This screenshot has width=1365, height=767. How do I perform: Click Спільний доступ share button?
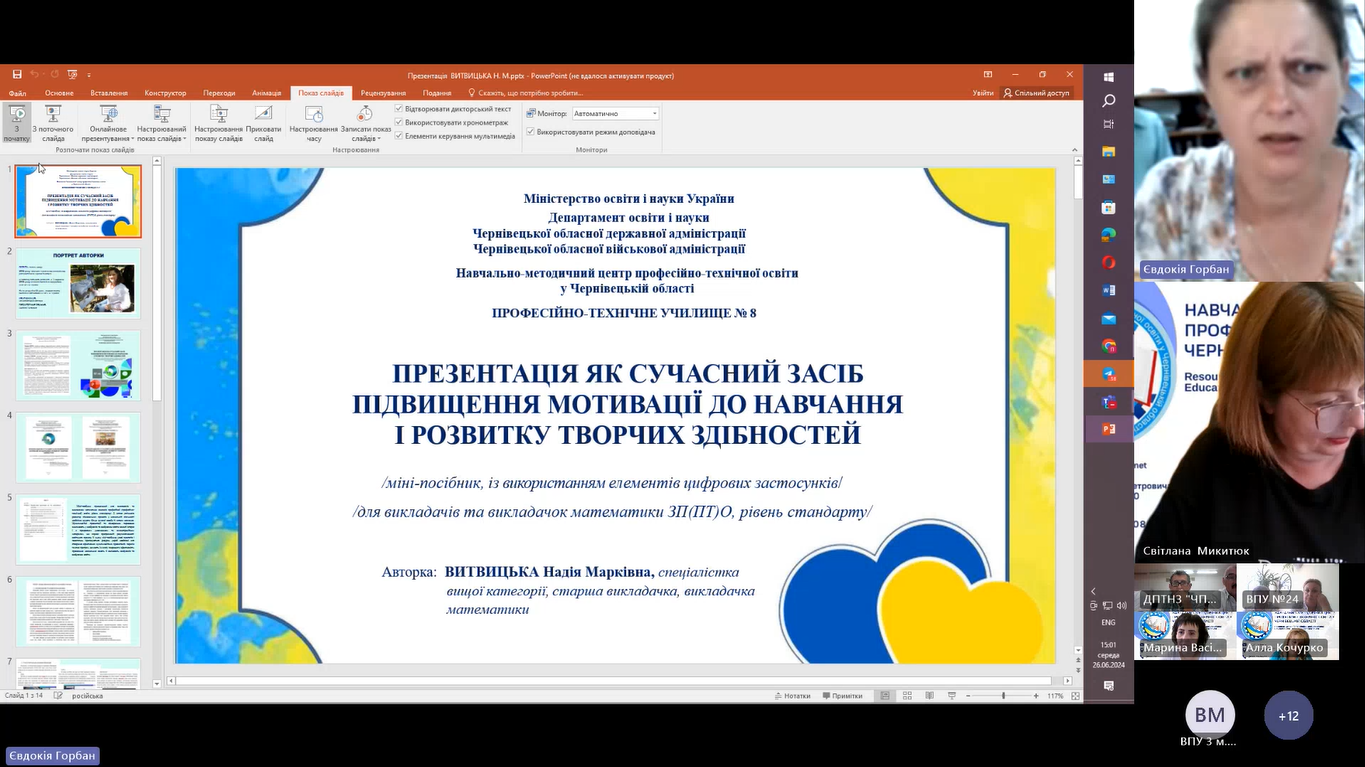coord(1036,93)
